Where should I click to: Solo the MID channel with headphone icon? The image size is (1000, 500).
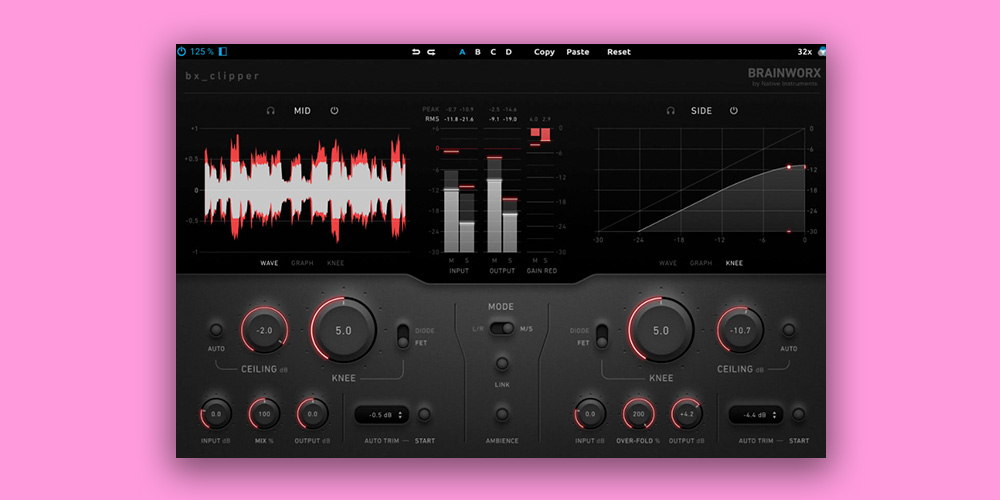[270, 111]
